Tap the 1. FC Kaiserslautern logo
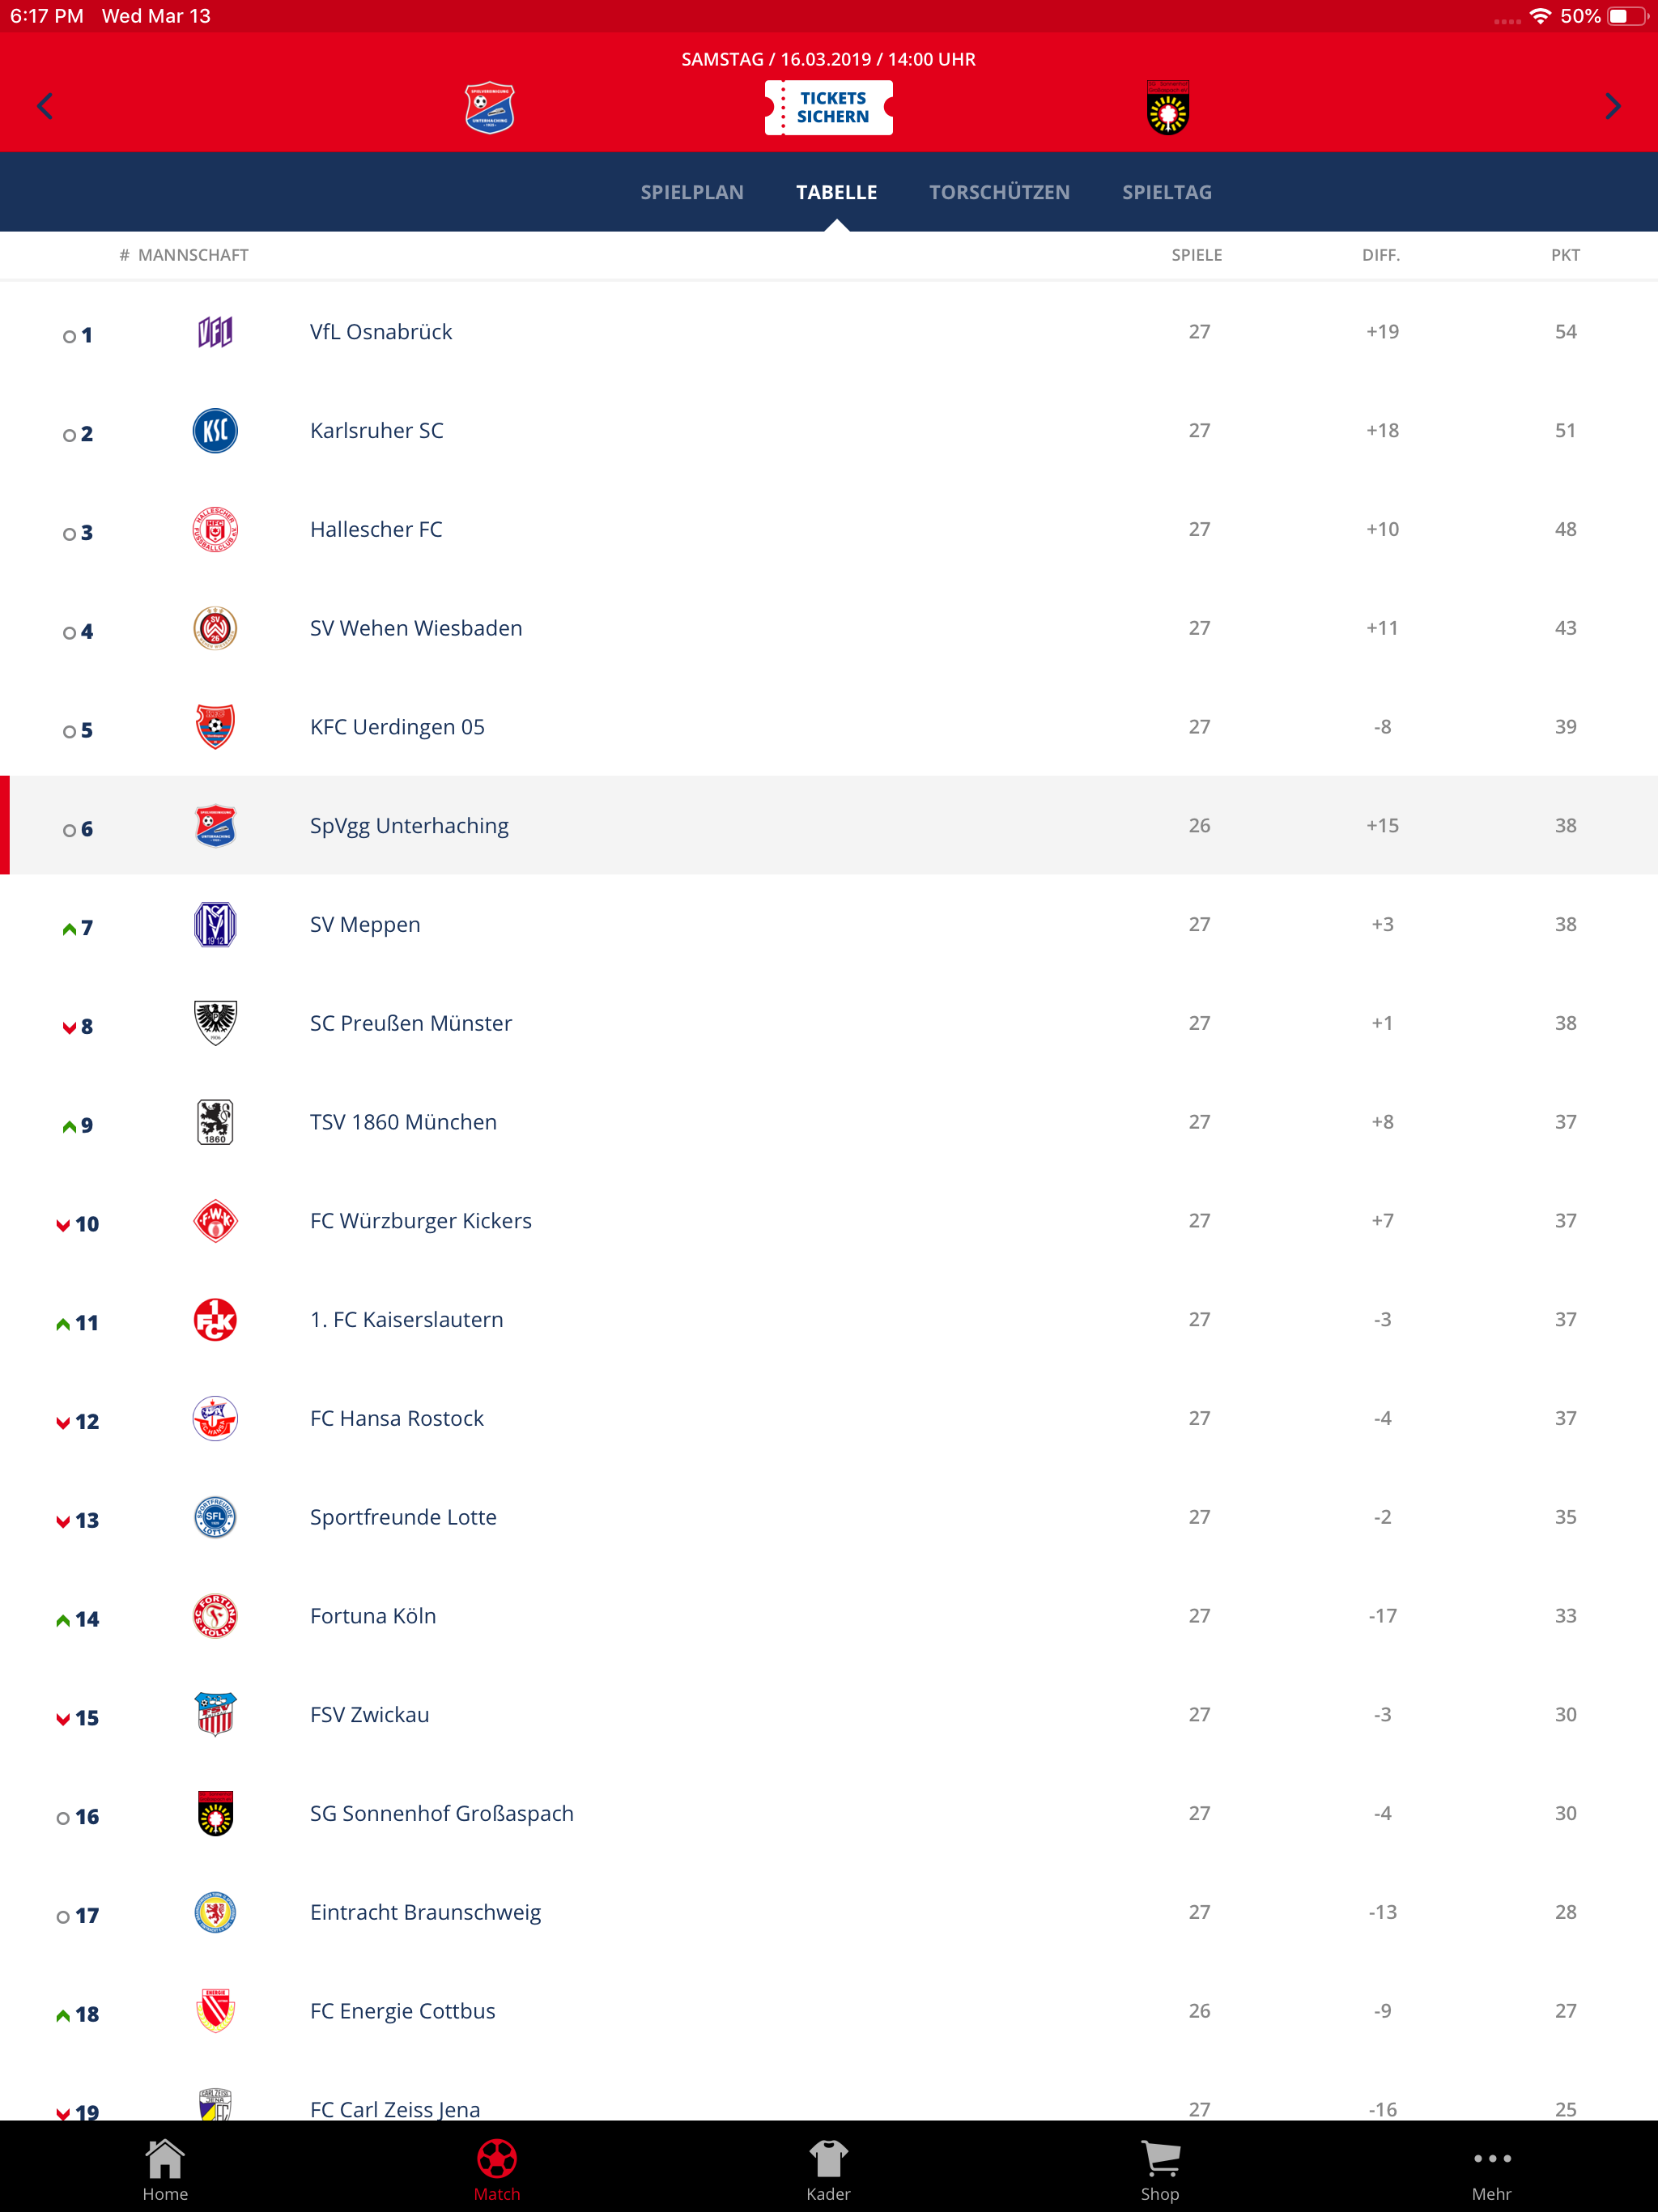This screenshot has height=2212, width=1658. point(215,1320)
